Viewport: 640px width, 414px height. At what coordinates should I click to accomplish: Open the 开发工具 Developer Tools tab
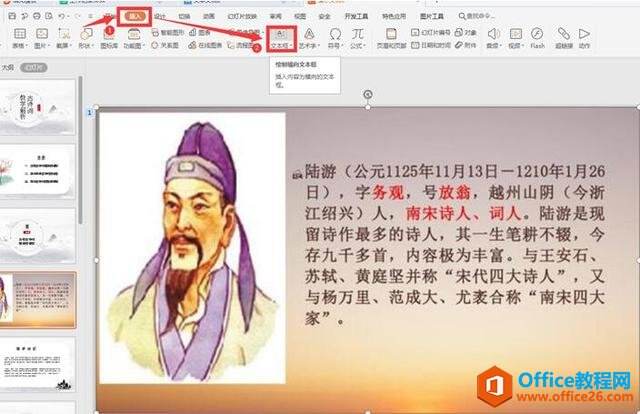tap(356, 16)
